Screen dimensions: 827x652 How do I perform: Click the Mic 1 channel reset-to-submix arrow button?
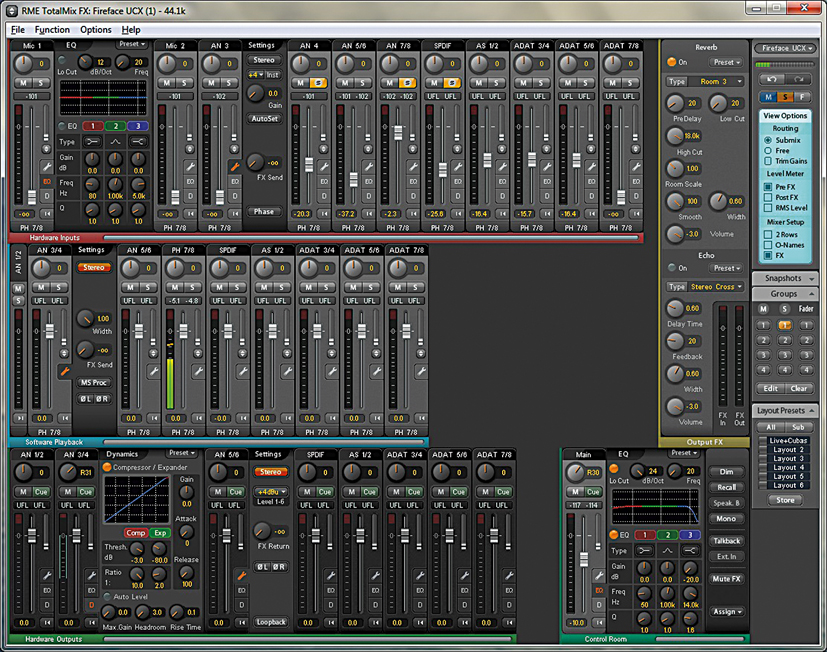pos(47,214)
